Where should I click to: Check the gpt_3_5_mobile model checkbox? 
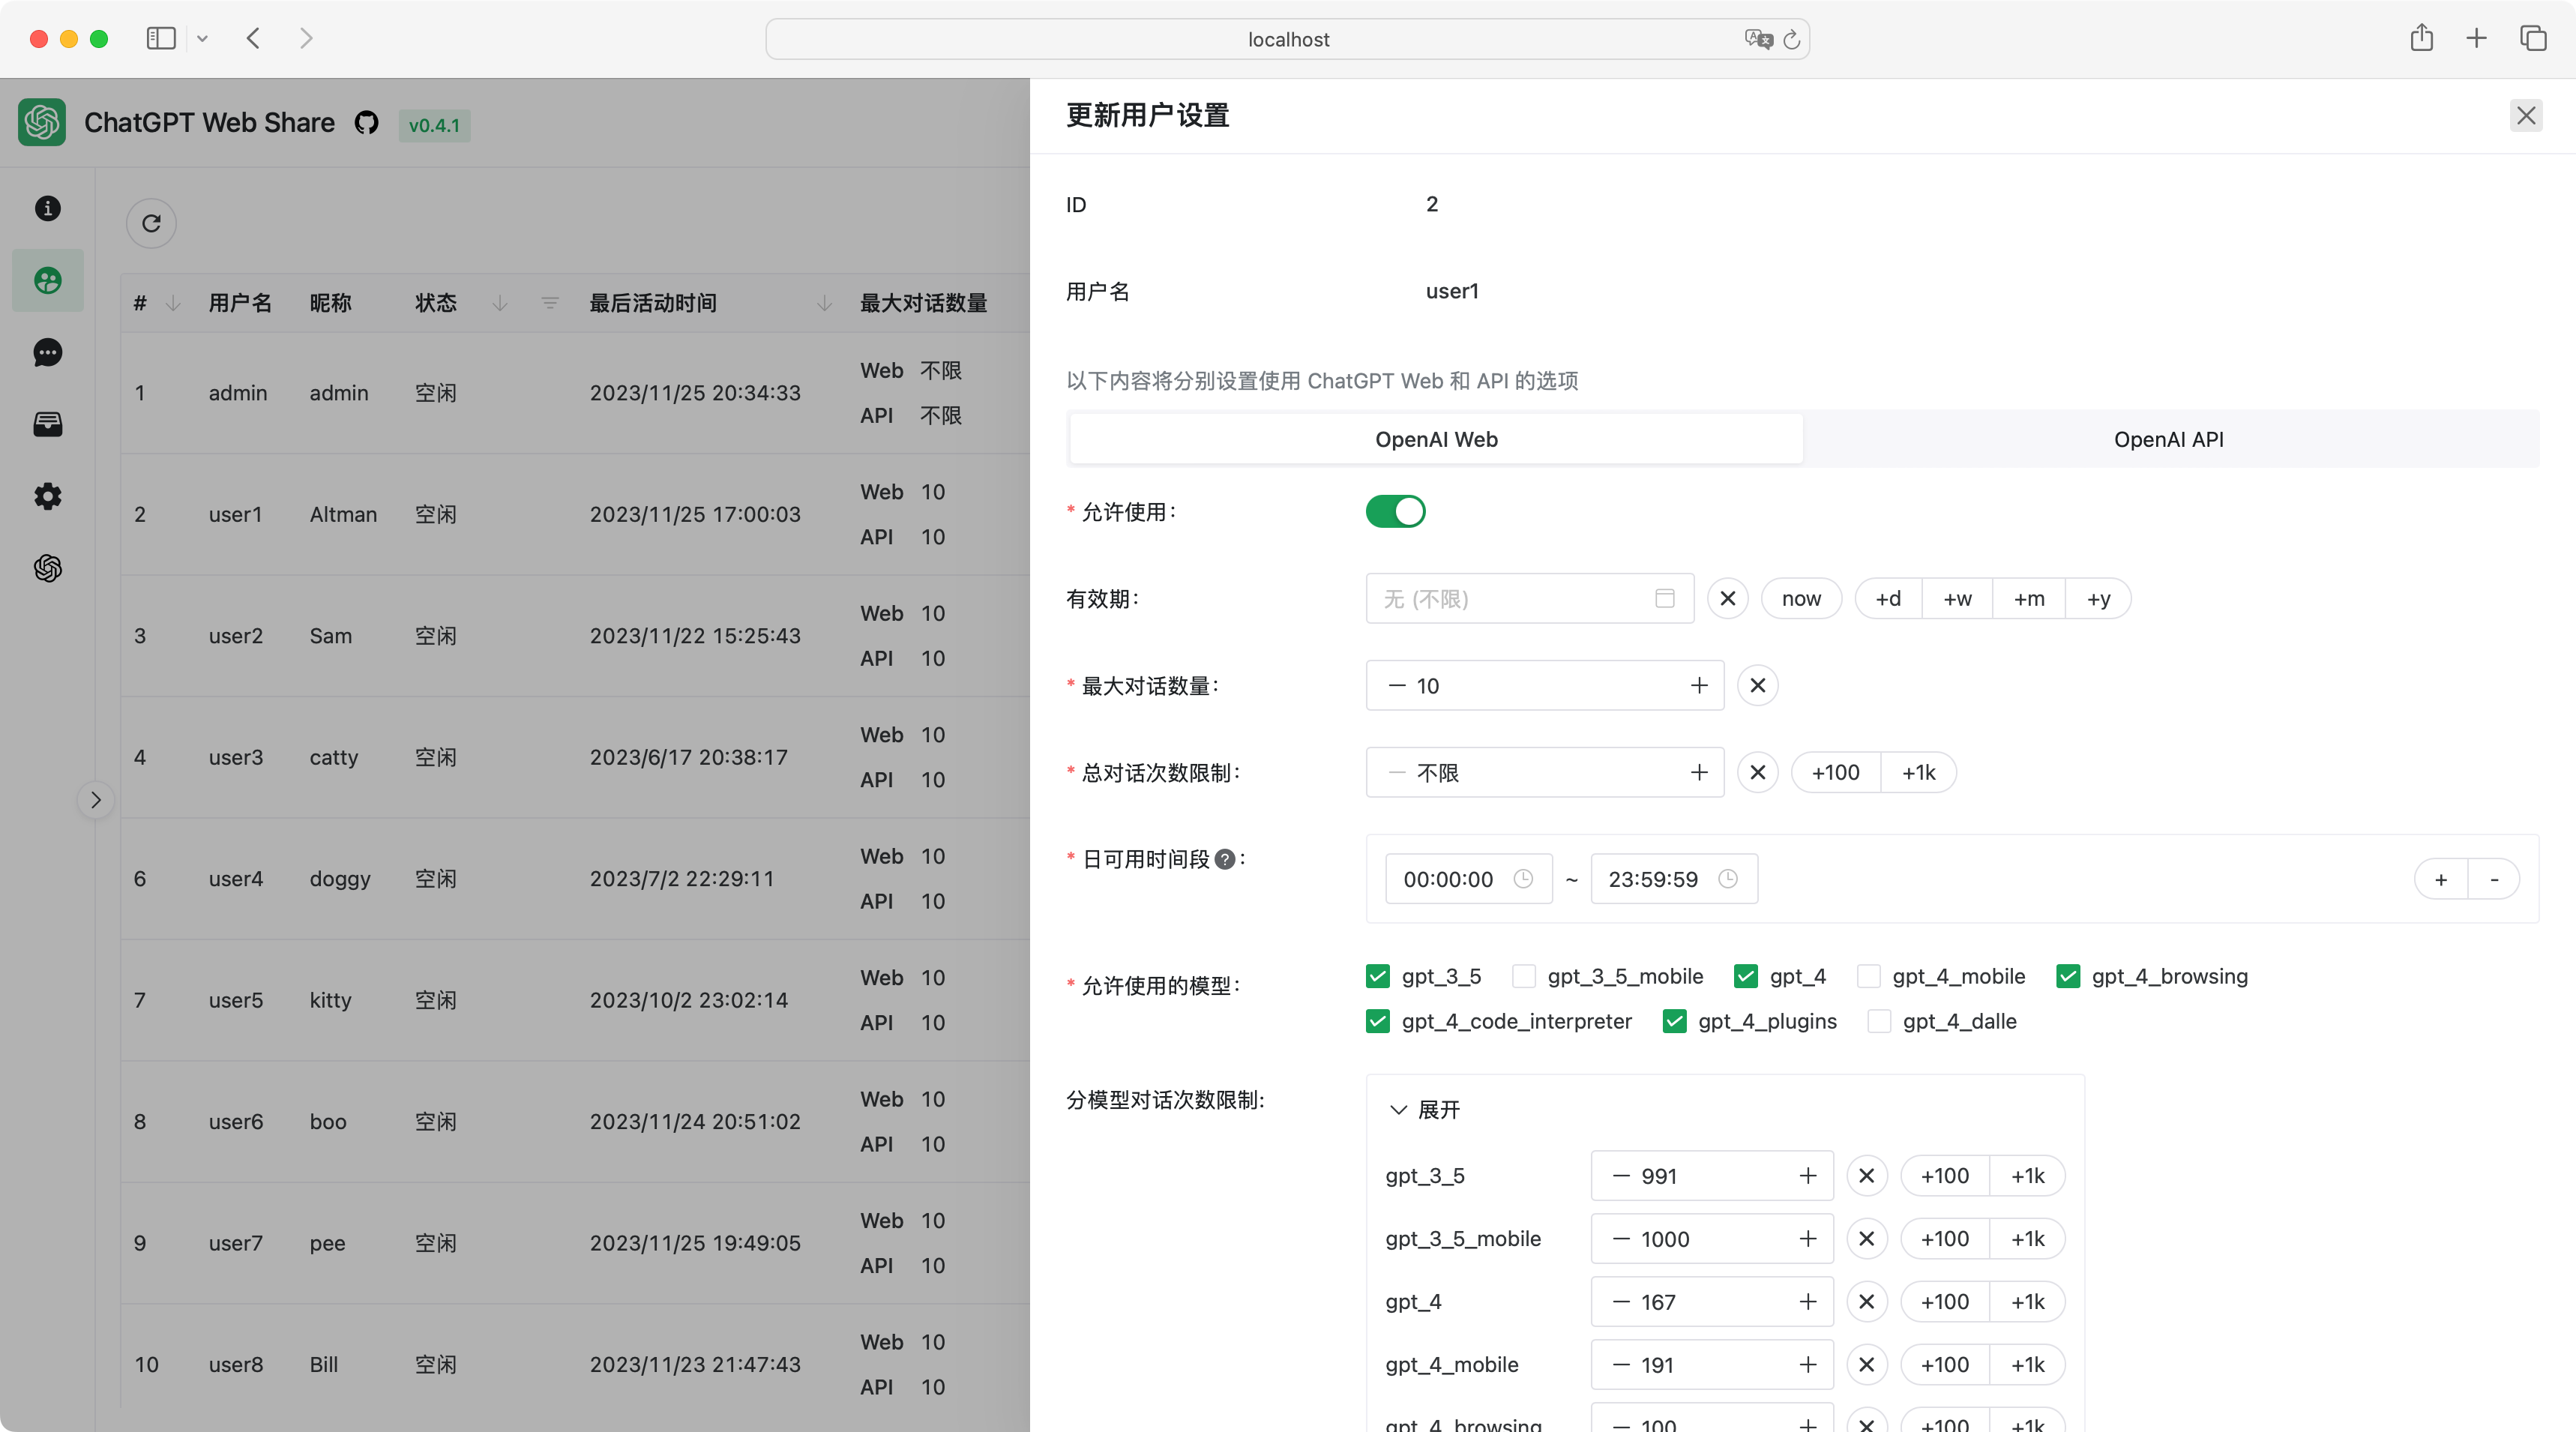pyautogui.click(x=1523, y=976)
